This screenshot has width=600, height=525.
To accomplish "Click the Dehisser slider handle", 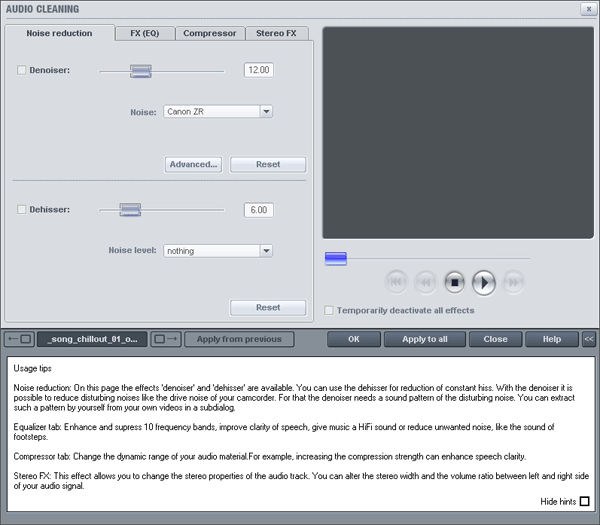I will click(x=130, y=210).
